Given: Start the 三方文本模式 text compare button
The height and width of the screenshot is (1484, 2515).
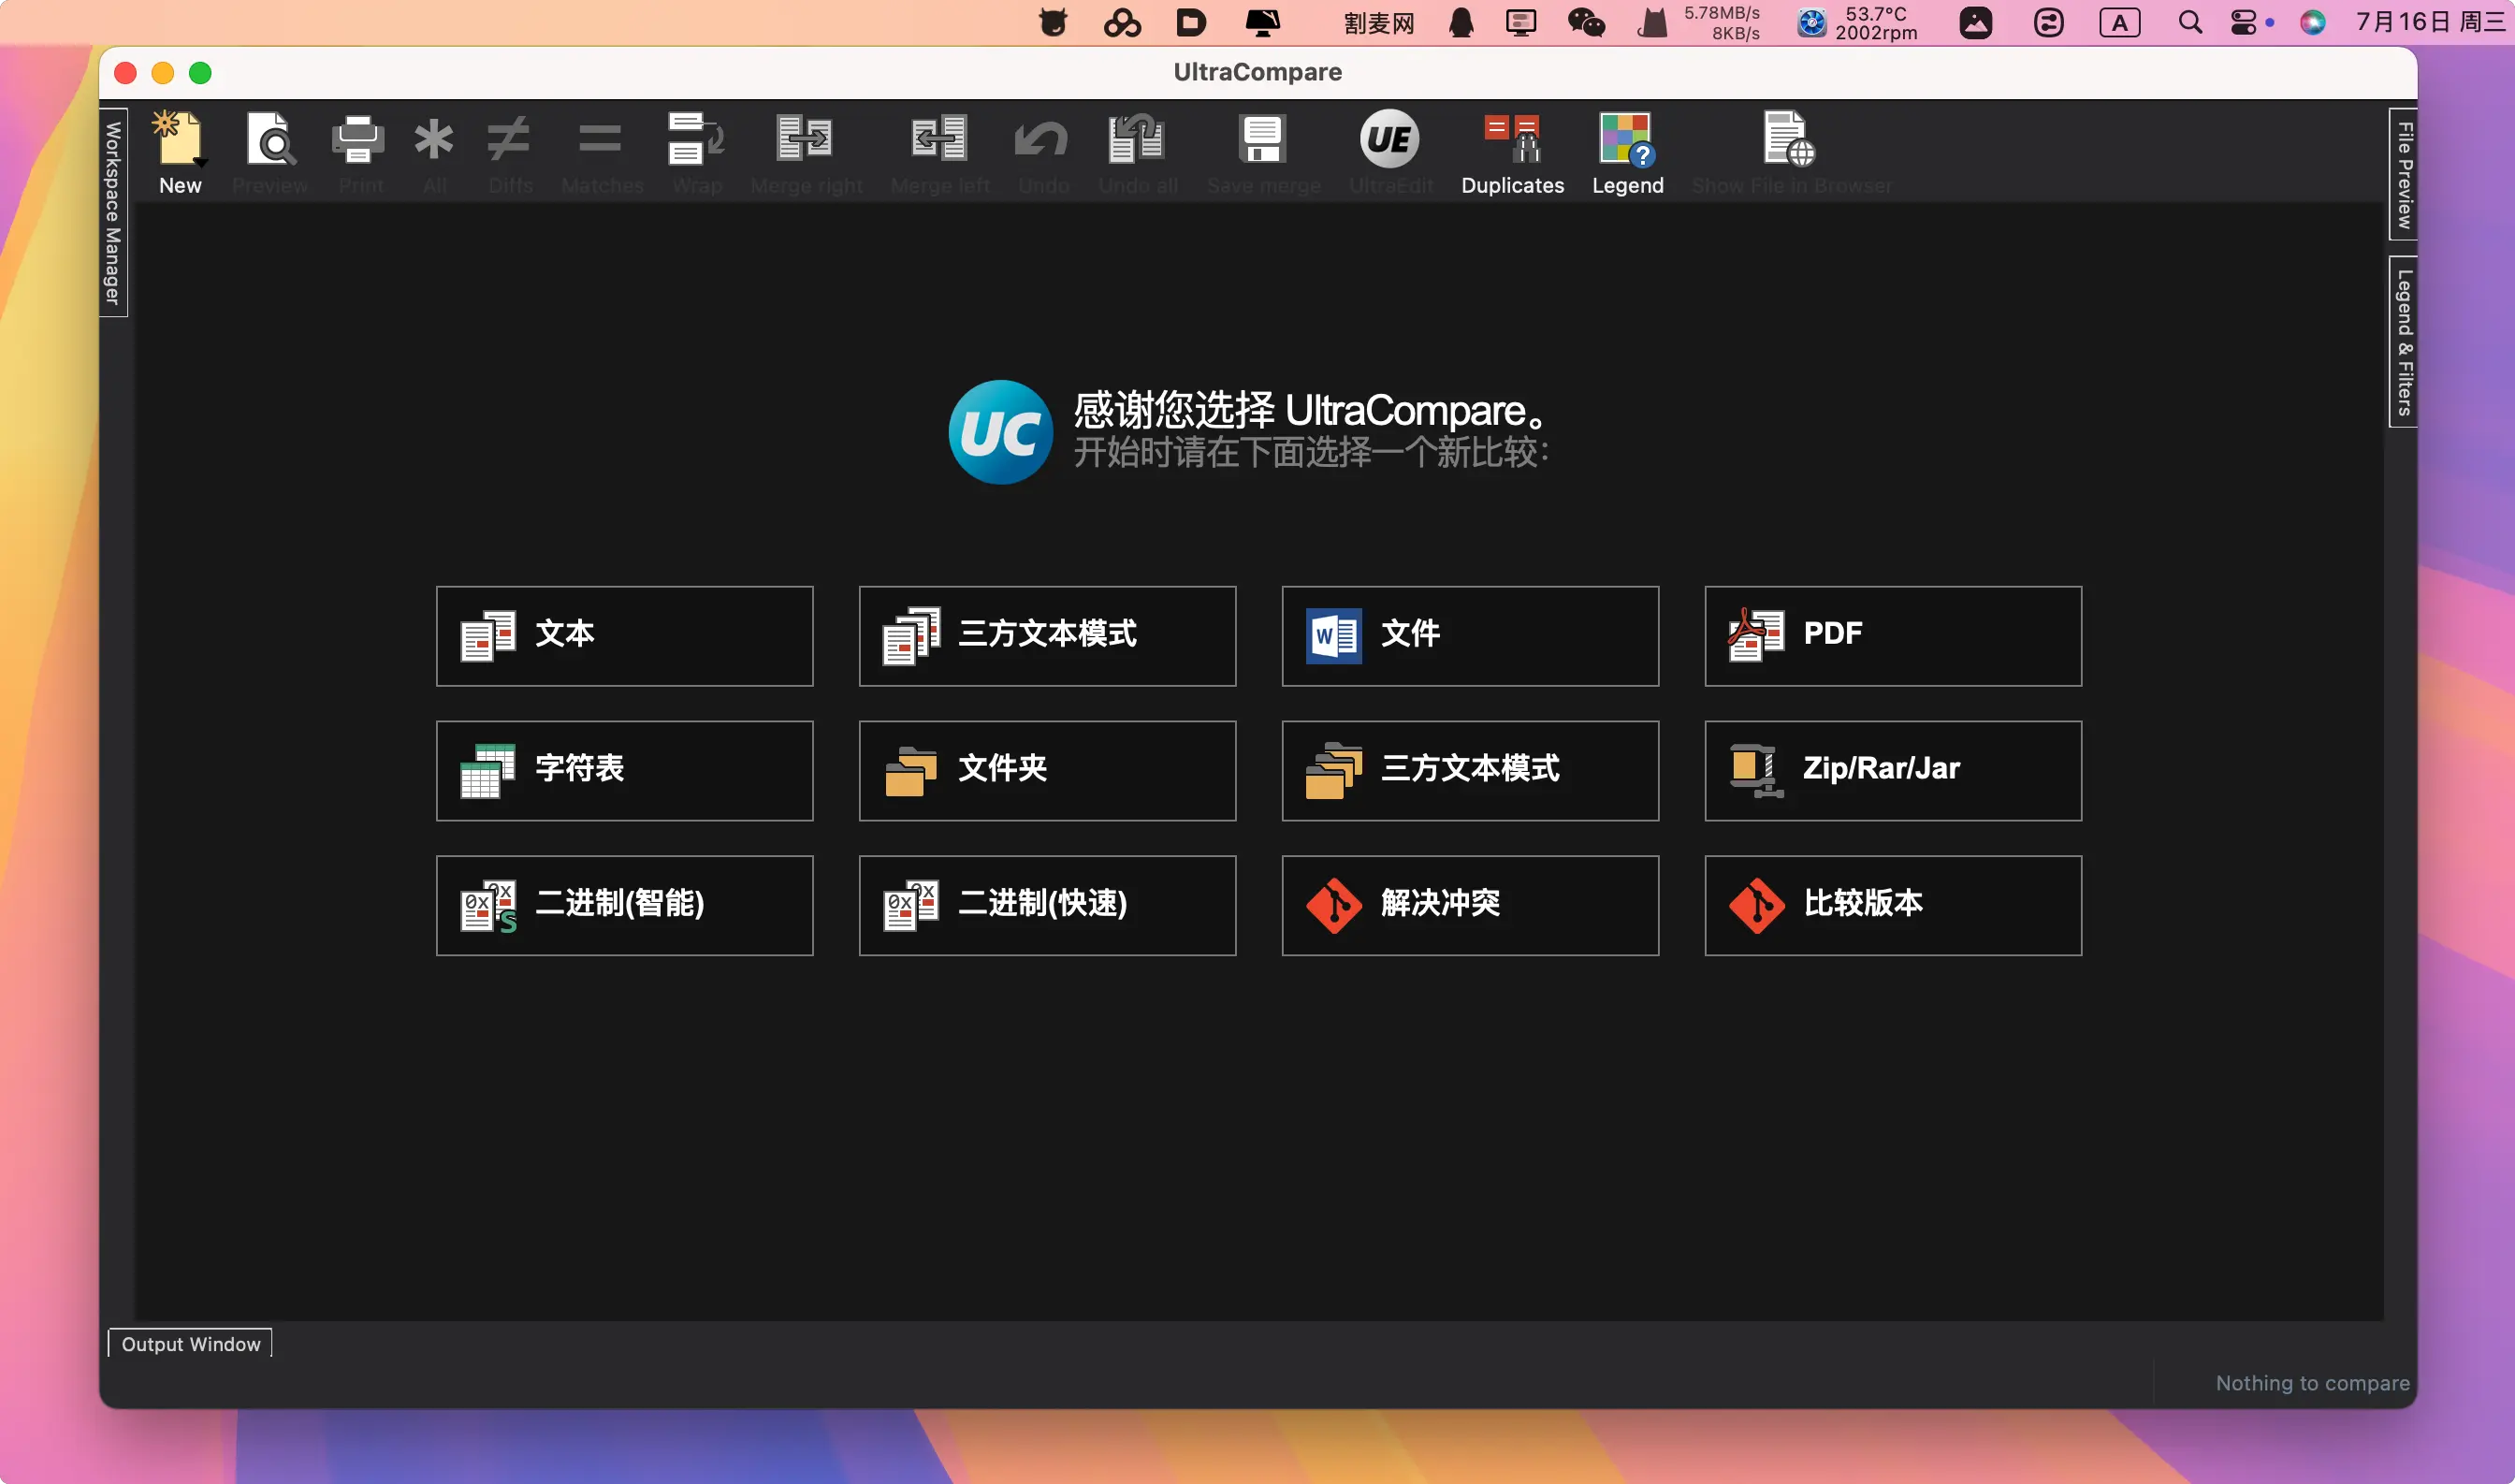Looking at the screenshot, I should point(1047,636).
